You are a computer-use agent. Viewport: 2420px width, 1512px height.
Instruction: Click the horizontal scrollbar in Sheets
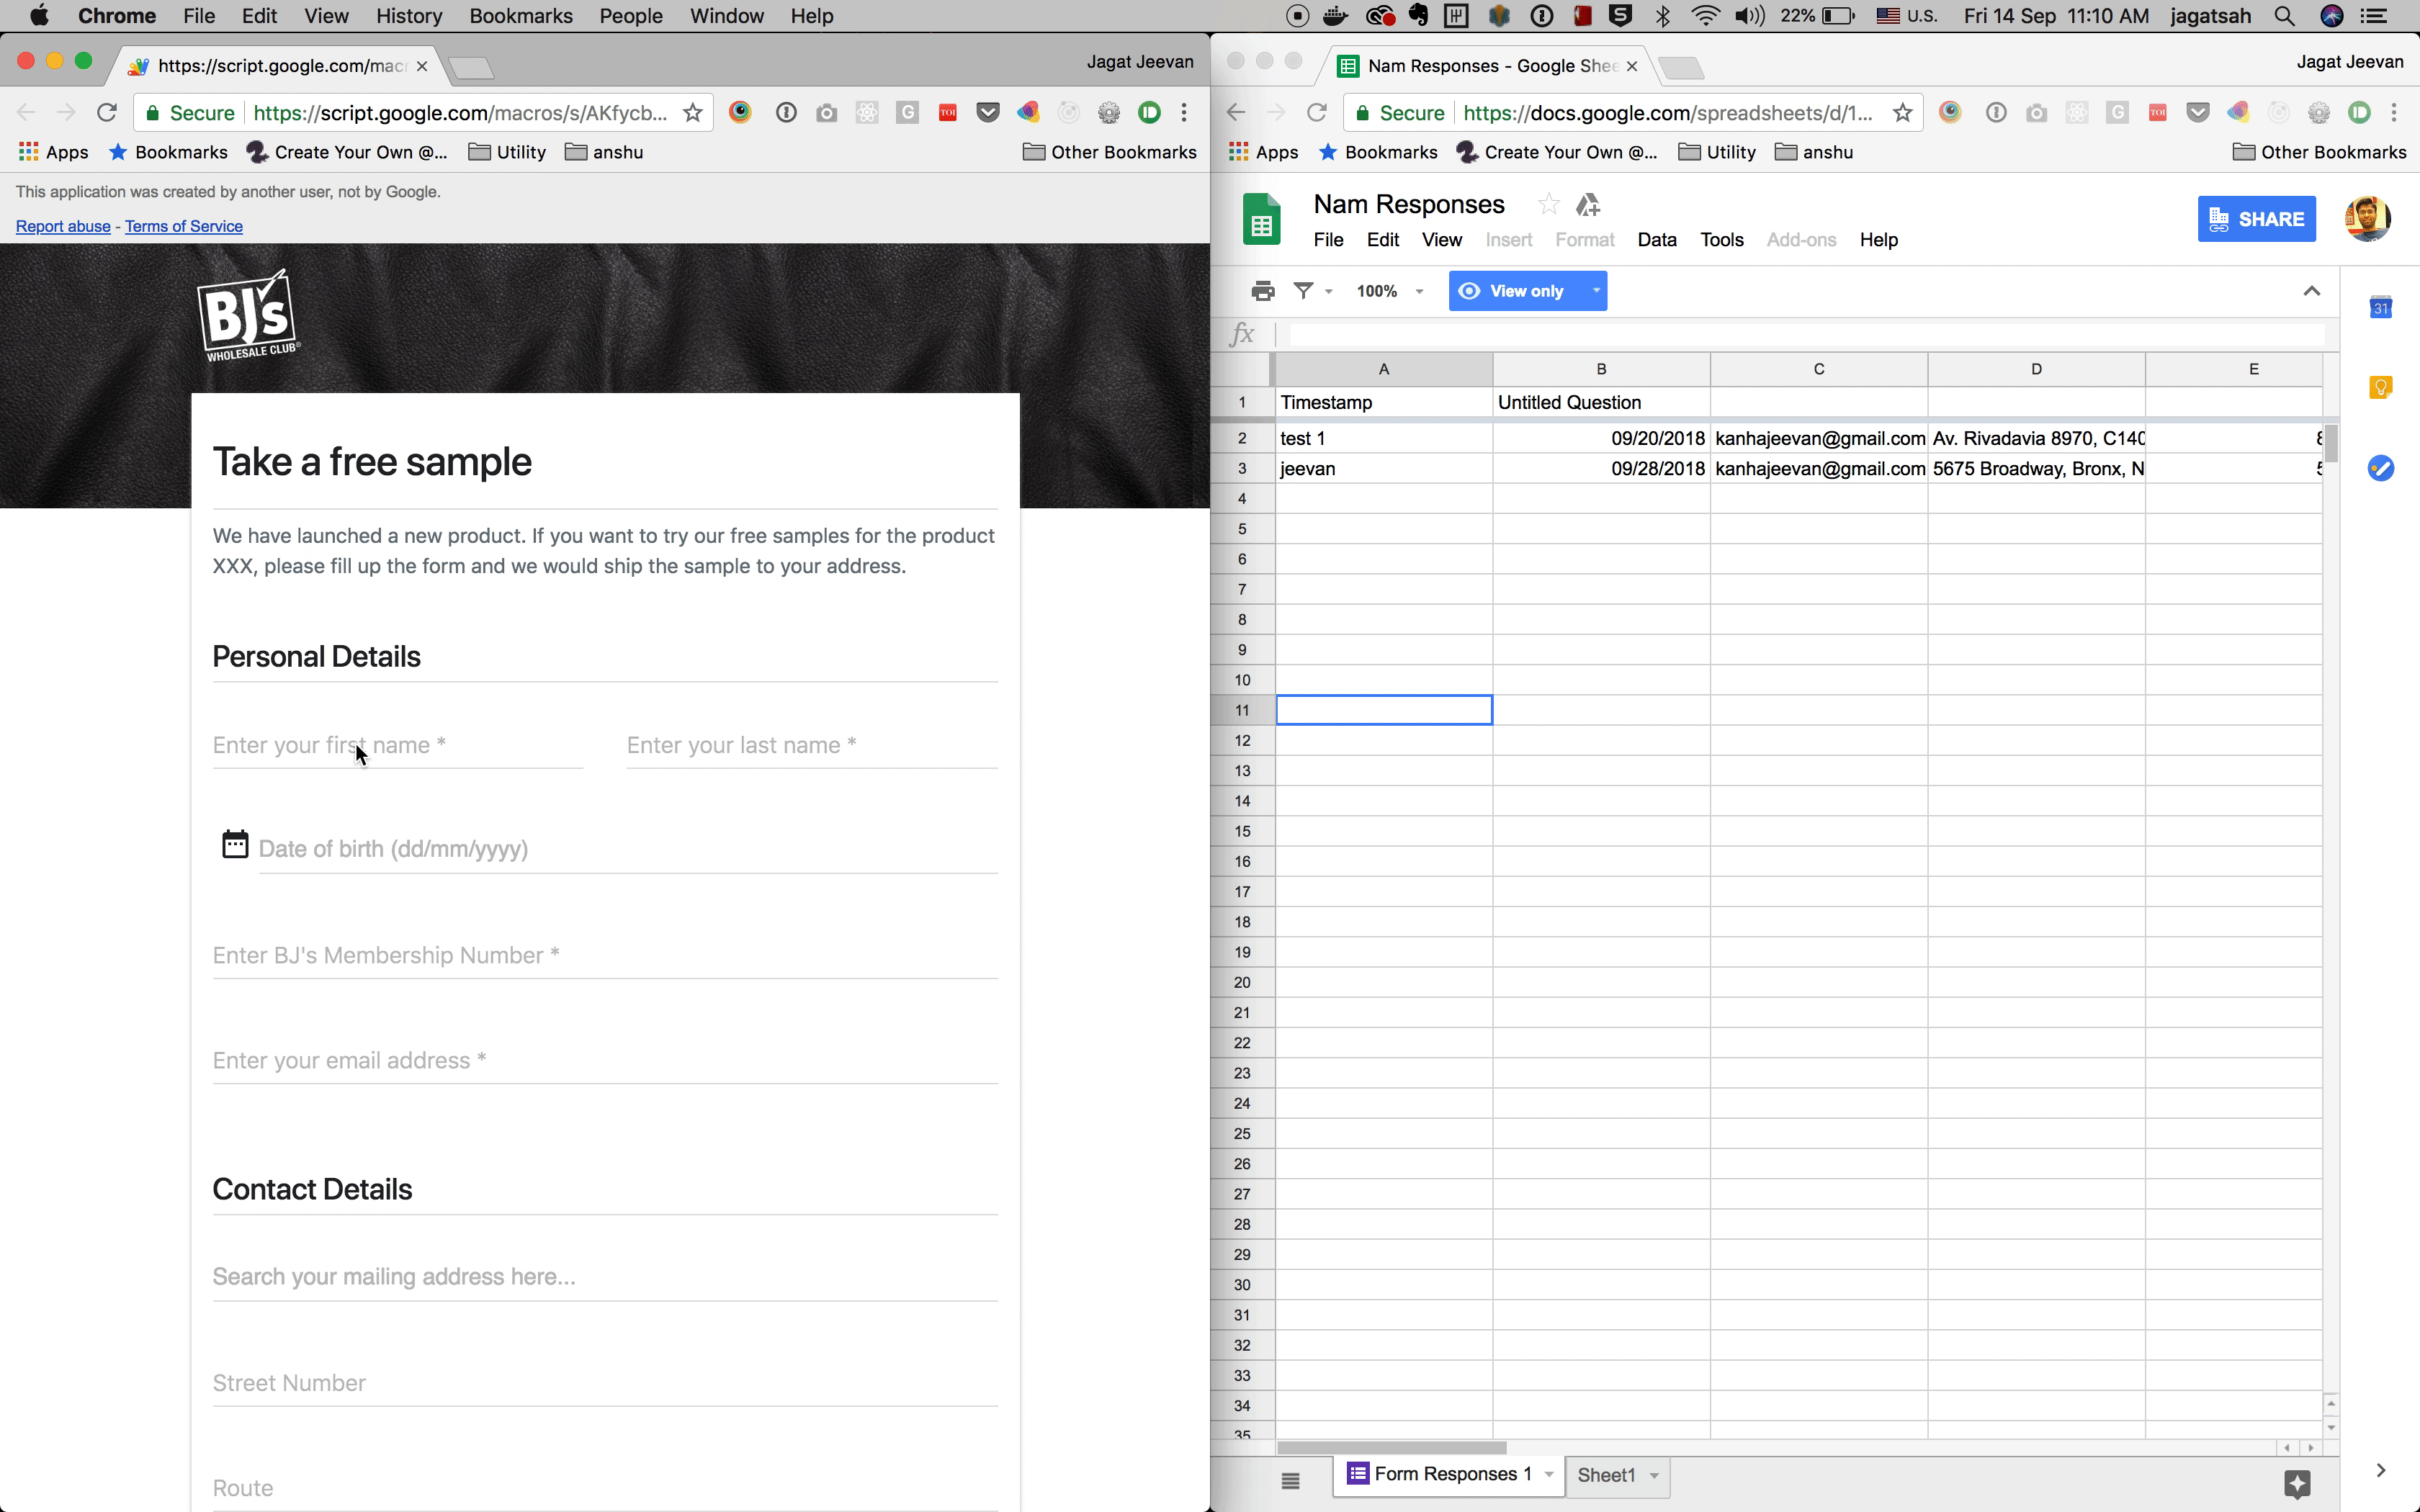point(1392,1448)
